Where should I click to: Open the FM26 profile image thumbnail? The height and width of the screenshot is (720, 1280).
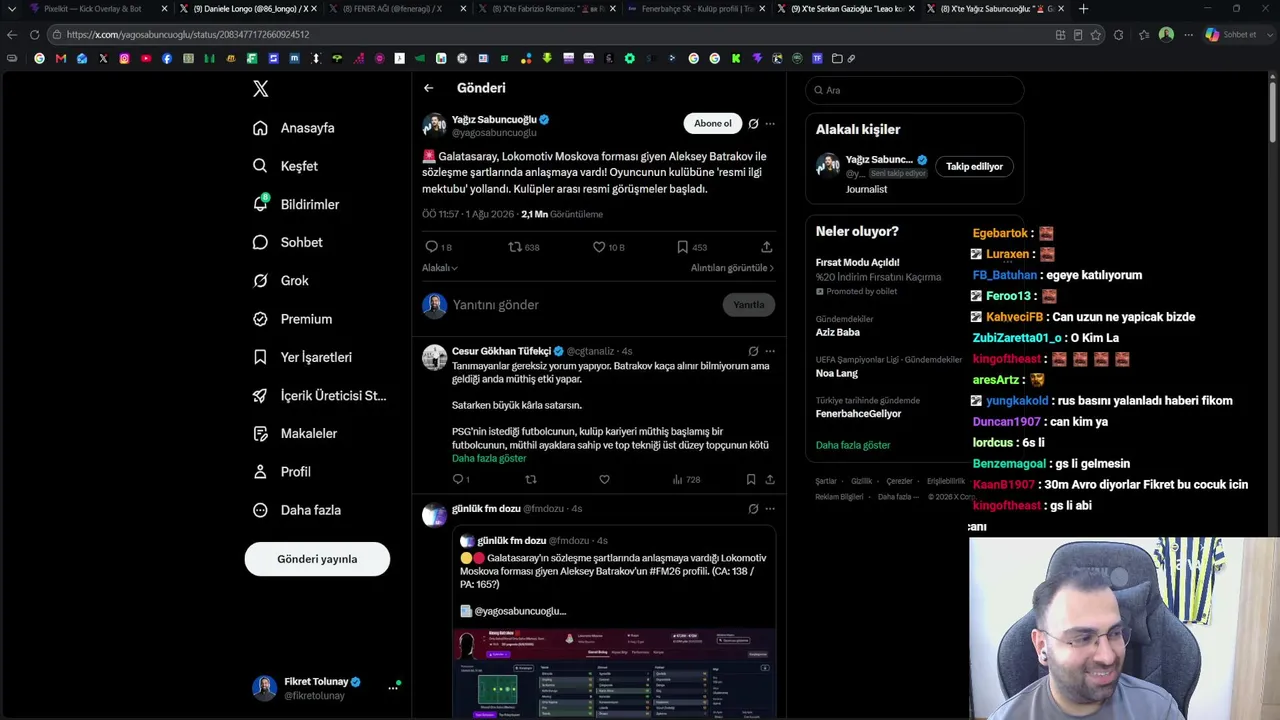pos(613,674)
